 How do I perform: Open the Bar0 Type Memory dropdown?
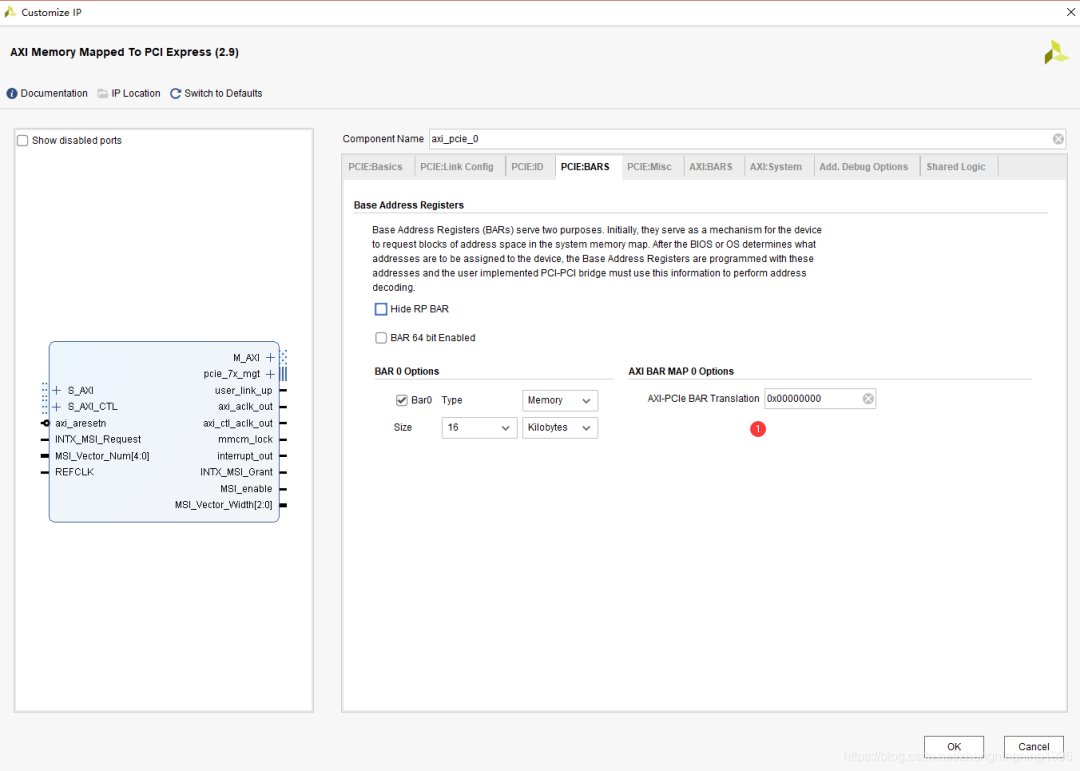(560, 400)
